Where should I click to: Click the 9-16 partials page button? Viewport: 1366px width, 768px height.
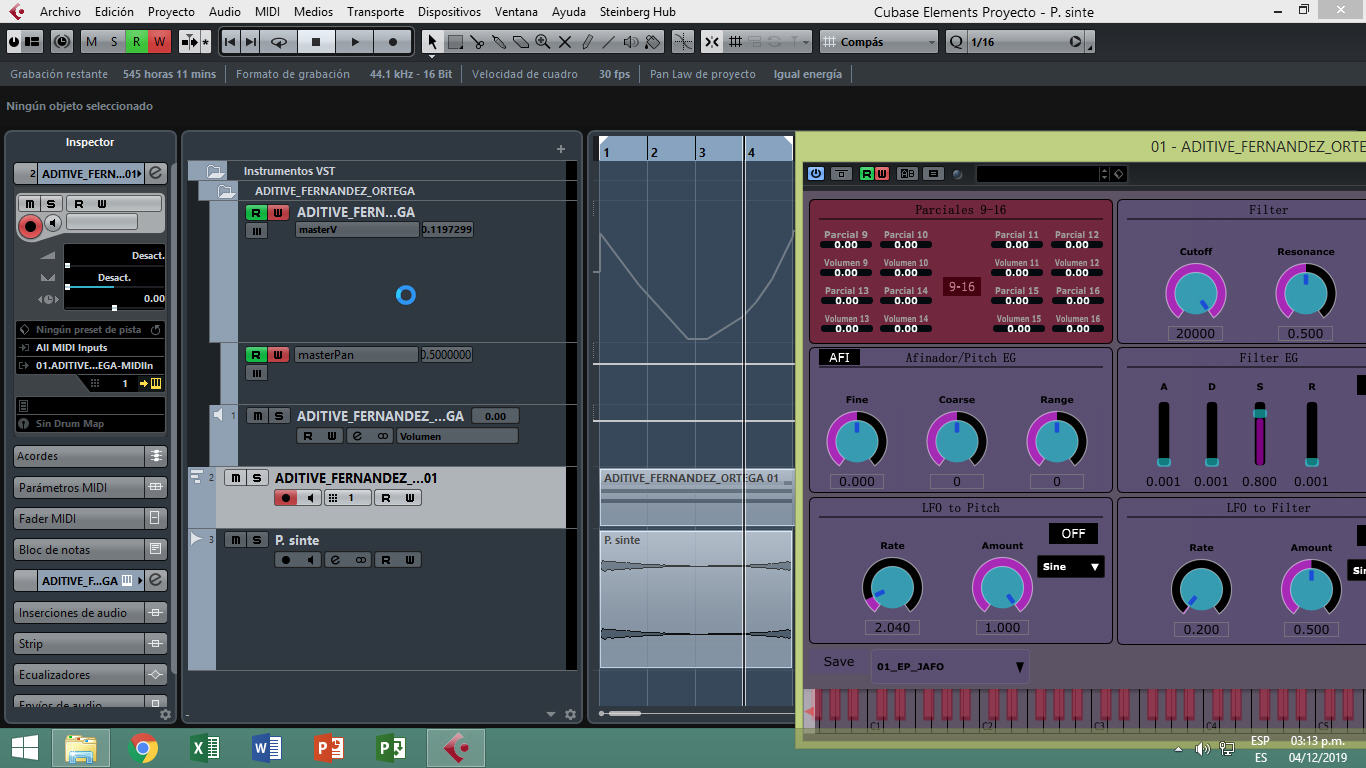[961, 287]
